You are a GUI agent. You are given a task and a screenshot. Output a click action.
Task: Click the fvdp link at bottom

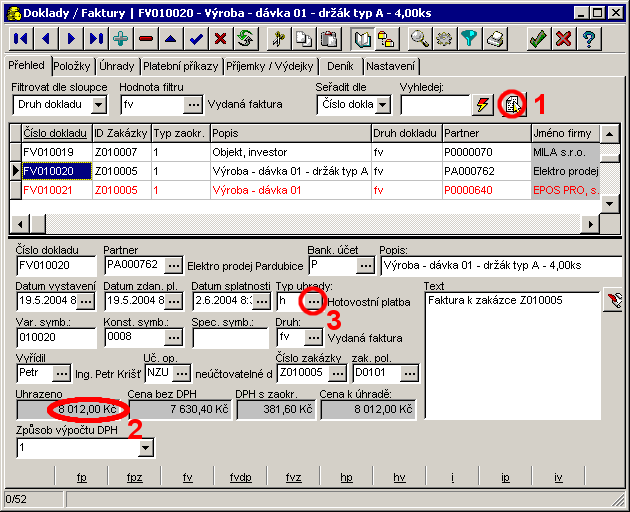pos(240,478)
